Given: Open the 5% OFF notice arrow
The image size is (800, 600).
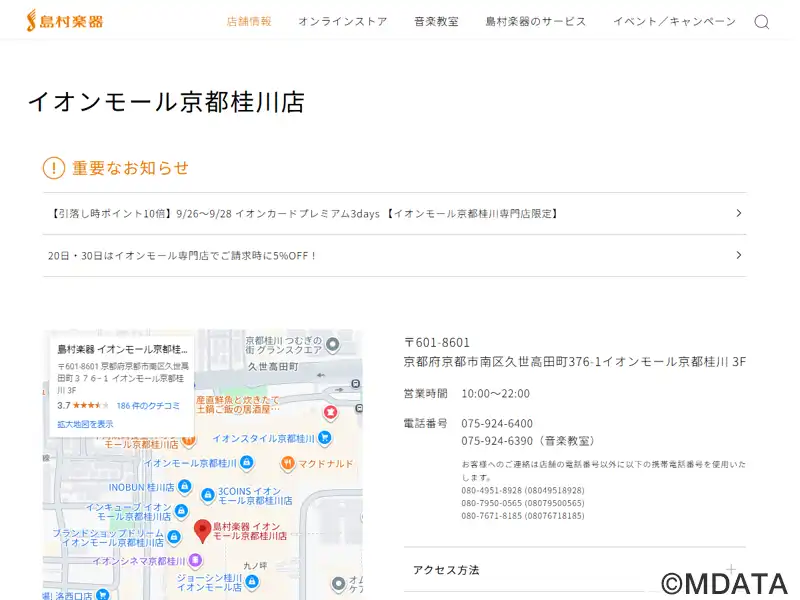Looking at the screenshot, I should (x=738, y=255).
